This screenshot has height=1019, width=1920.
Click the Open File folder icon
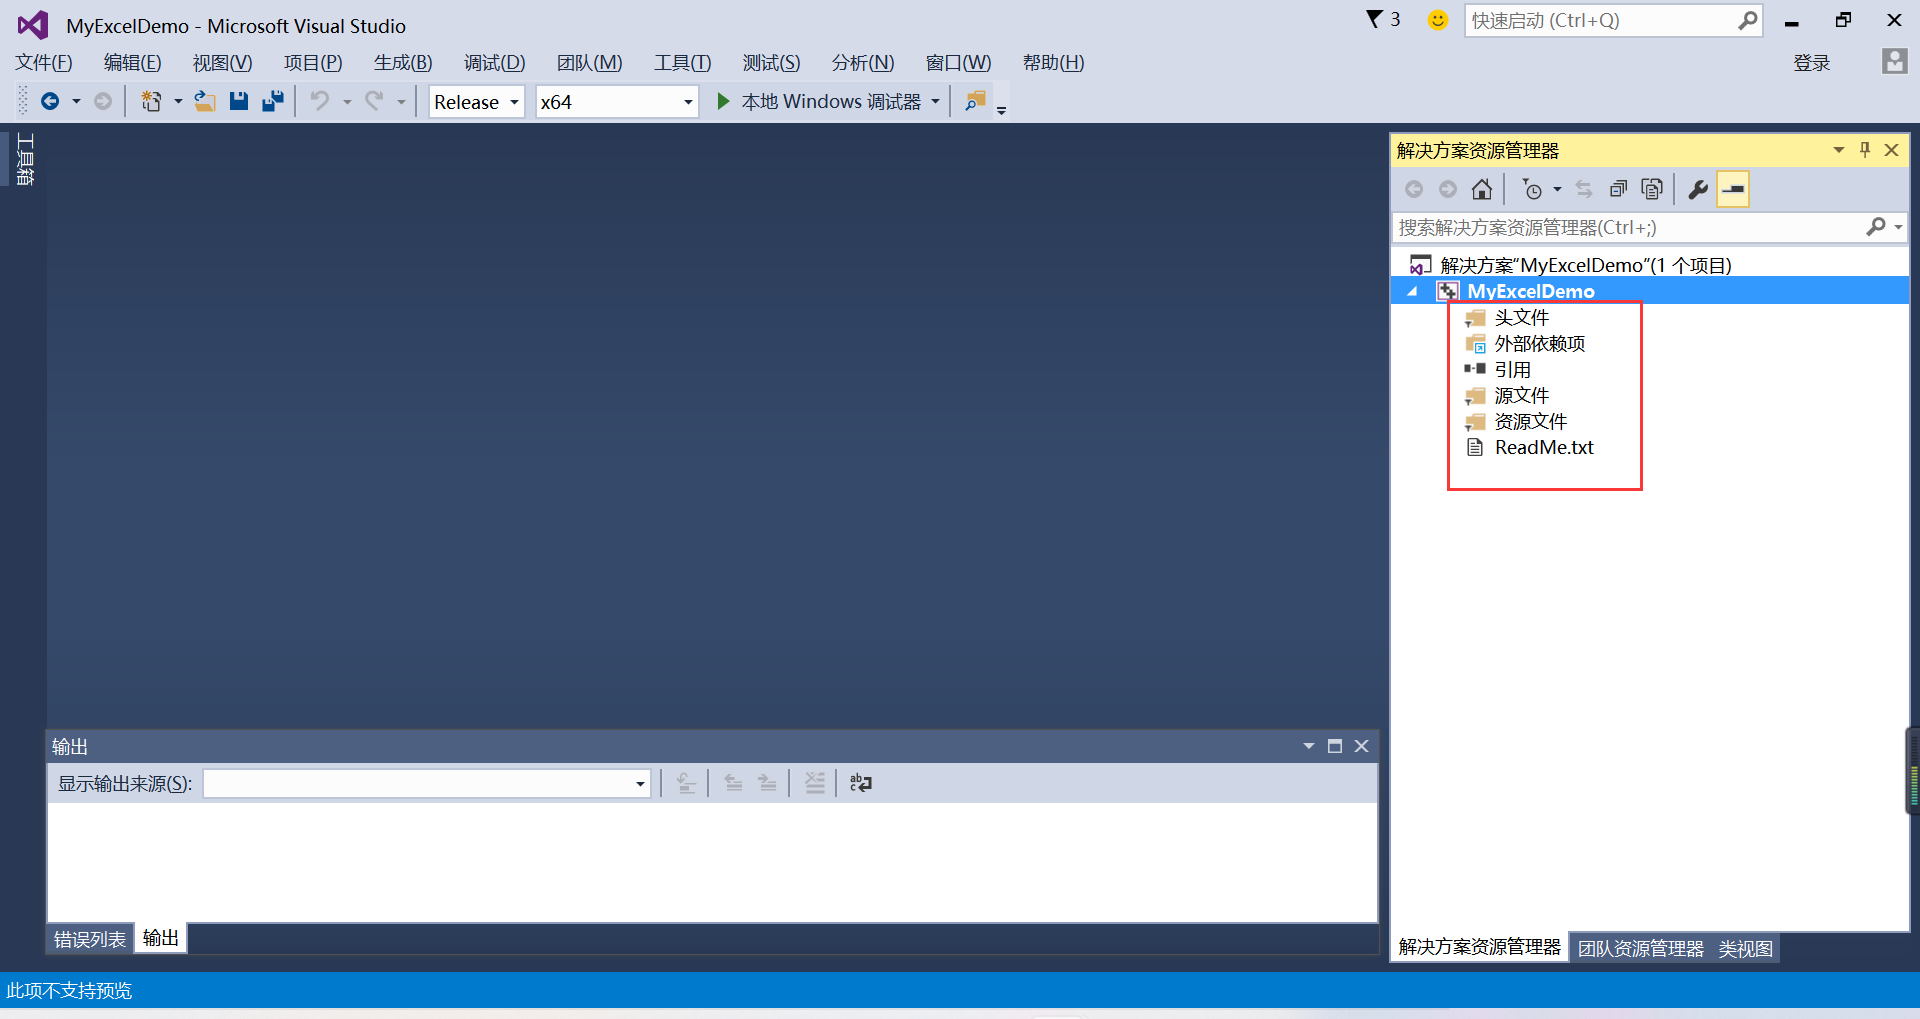(205, 102)
